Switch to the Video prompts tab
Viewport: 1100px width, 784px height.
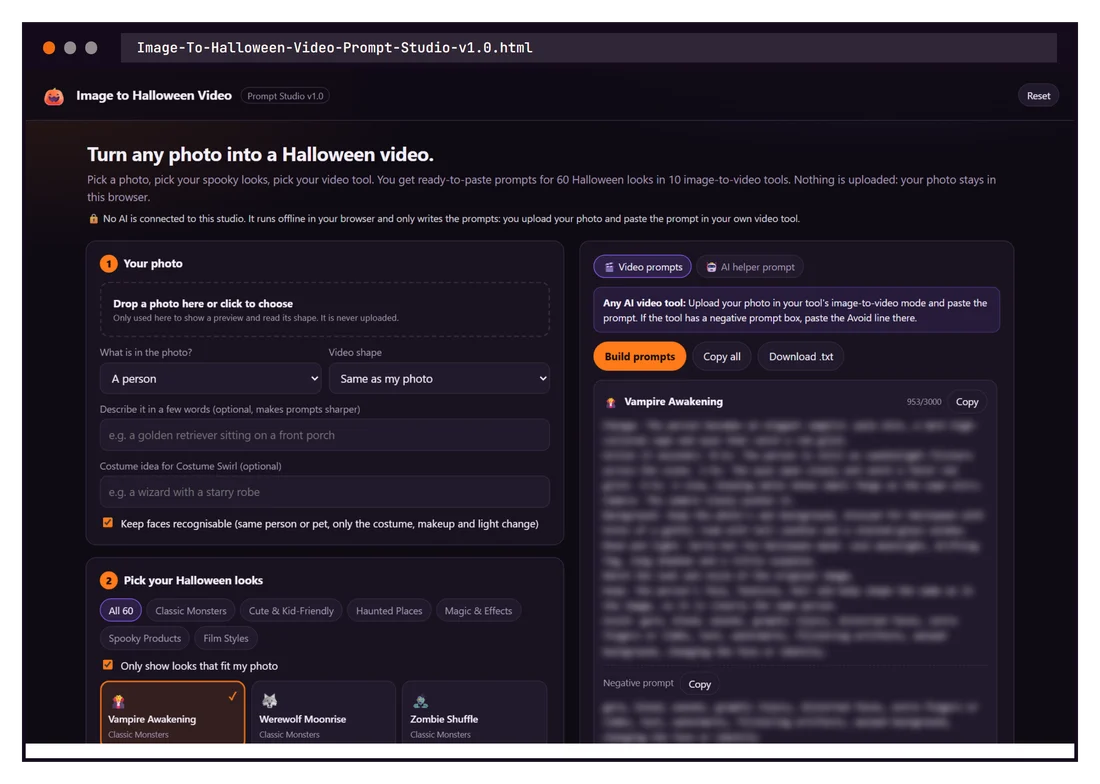(x=643, y=267)
